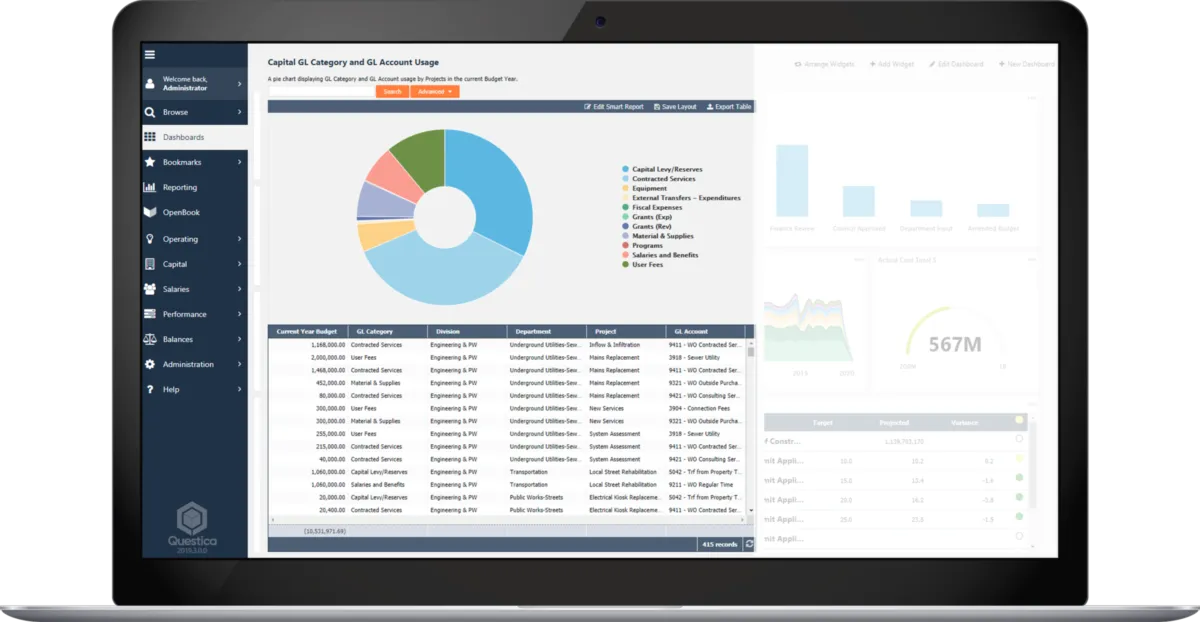Sort by Division column header

(467, 331)
